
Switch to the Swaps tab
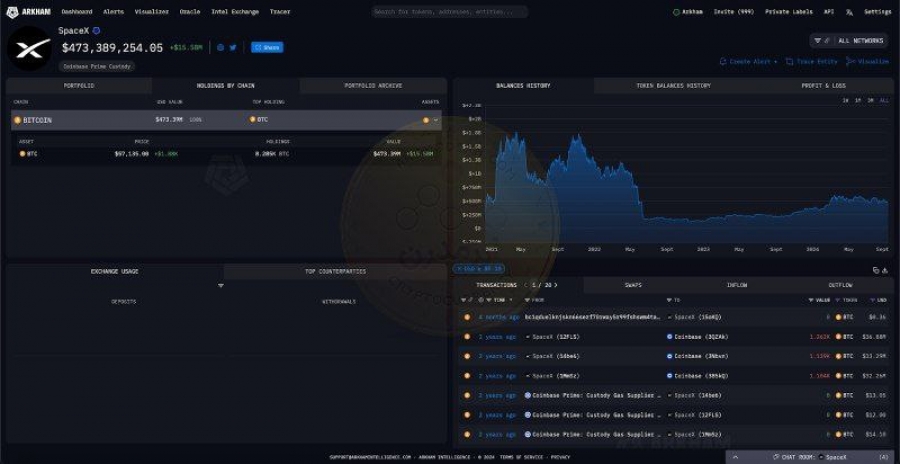pos(633,285)
